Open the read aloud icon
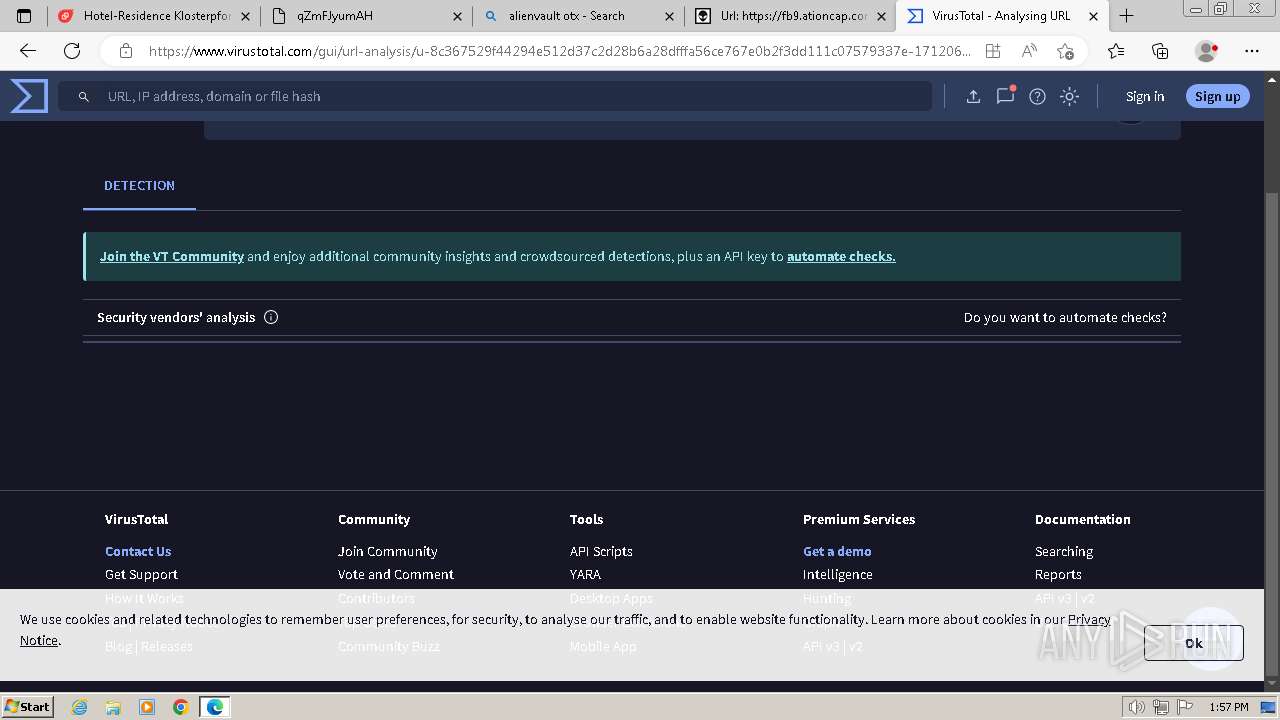Viewport: 1280px width, 720px height. tap(1029, 51)
